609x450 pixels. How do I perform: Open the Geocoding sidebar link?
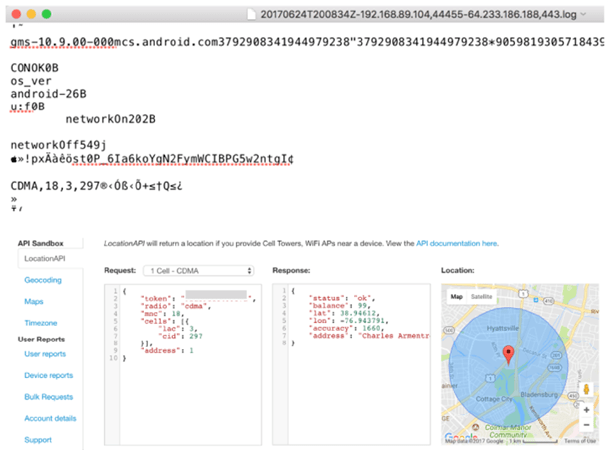click(x=43, y=280)
